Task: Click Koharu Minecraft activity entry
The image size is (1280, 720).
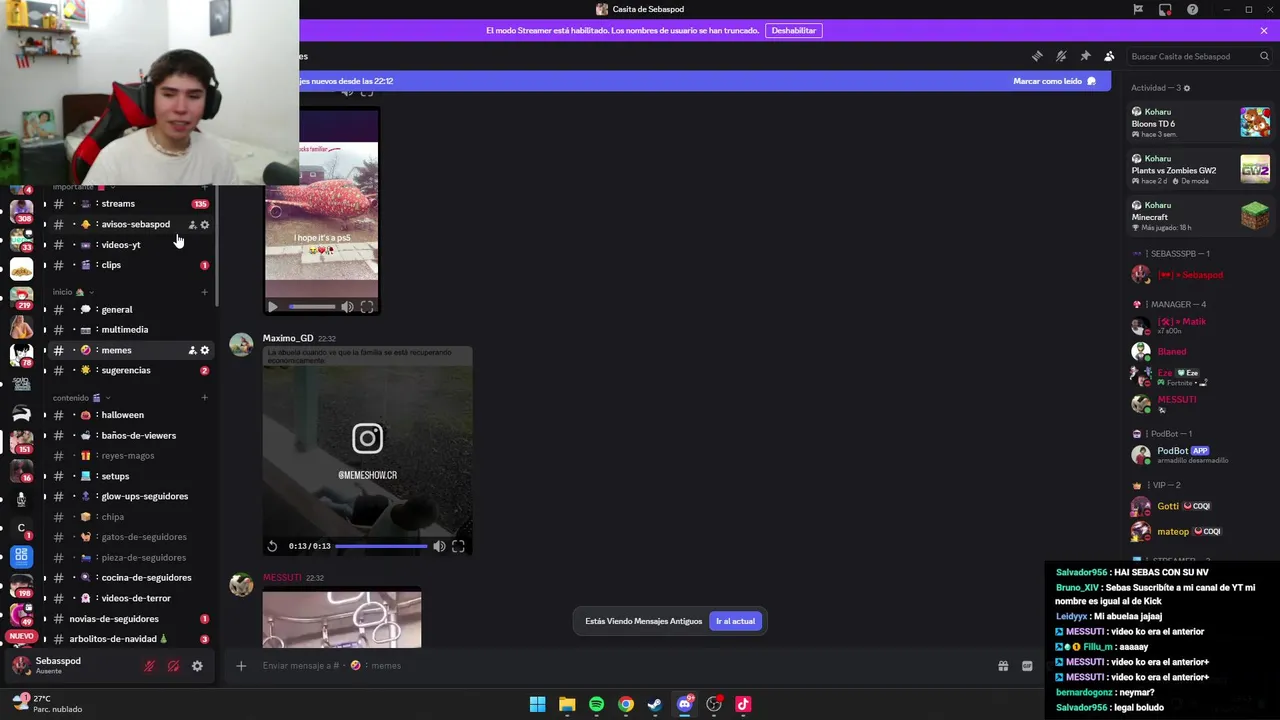Action: click(x=1200, y=216)
